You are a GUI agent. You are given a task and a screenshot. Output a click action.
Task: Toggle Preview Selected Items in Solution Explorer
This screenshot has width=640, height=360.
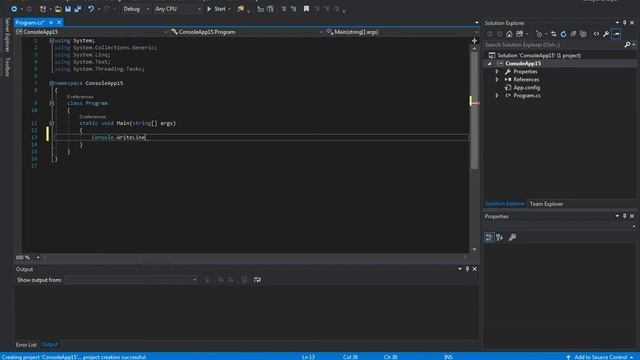616,34
